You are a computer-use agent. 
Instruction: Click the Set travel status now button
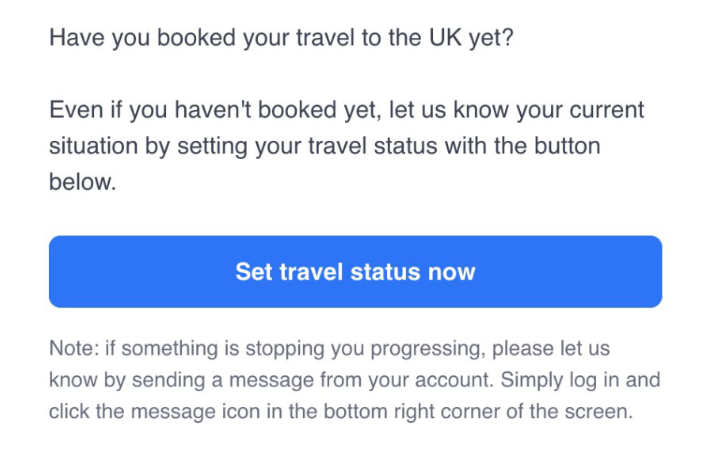click(x=355, y=272)
